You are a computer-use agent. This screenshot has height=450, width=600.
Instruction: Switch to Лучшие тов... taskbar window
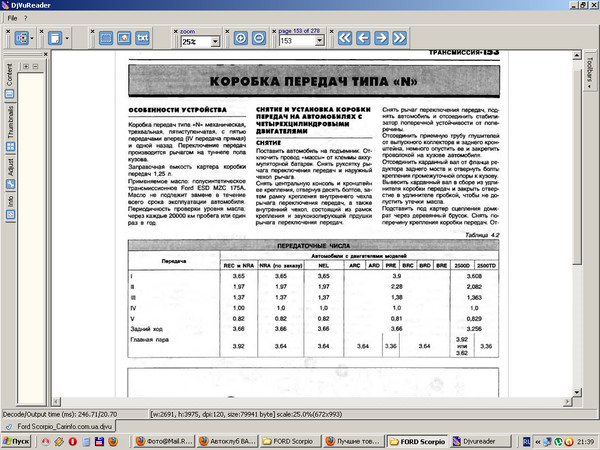tap(354, 441)
